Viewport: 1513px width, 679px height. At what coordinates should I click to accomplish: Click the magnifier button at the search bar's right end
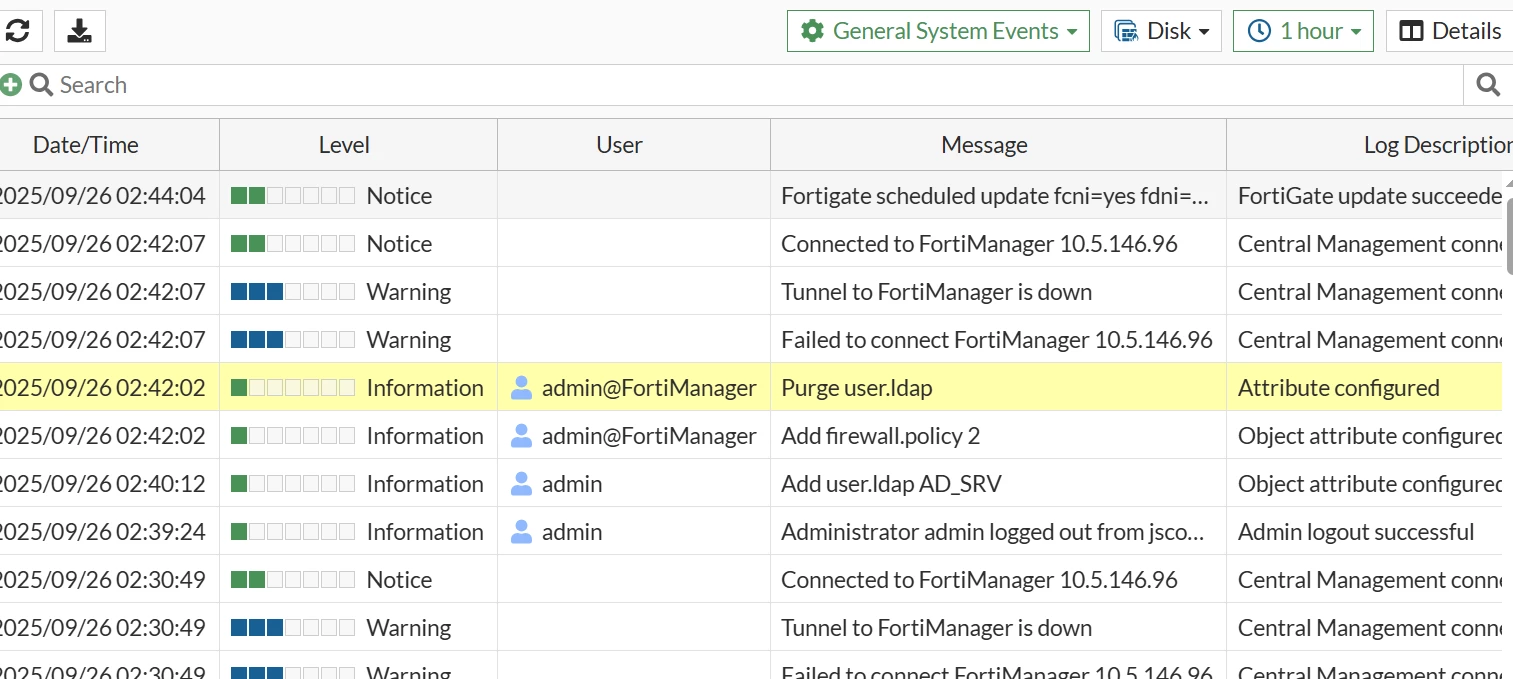pos(1488,85)
